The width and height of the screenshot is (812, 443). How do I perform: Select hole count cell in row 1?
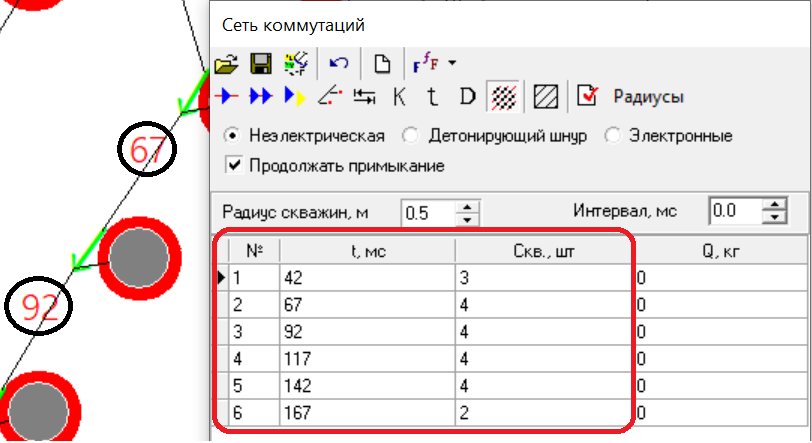coord(543,278)
